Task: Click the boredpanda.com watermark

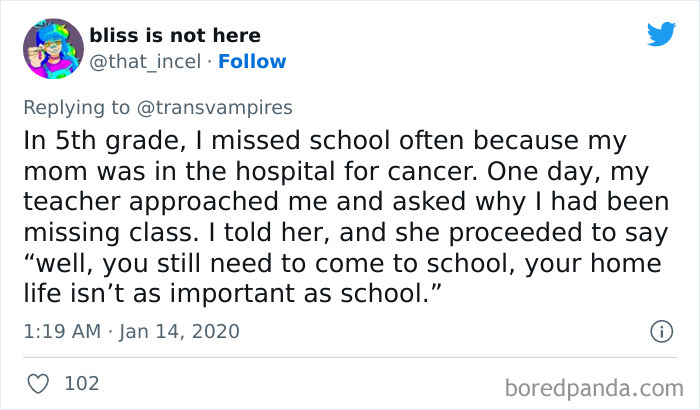Action: point(603,386)
